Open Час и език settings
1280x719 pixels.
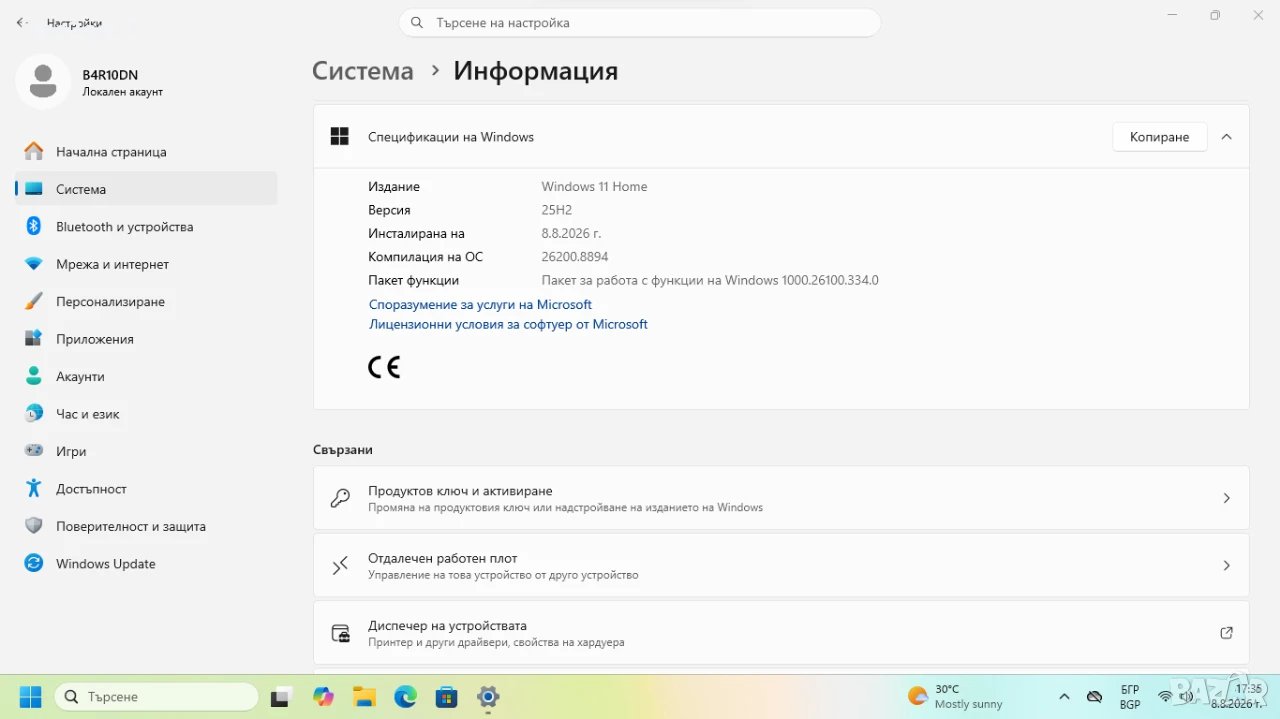pyautogui.click(x=146, y=414)
